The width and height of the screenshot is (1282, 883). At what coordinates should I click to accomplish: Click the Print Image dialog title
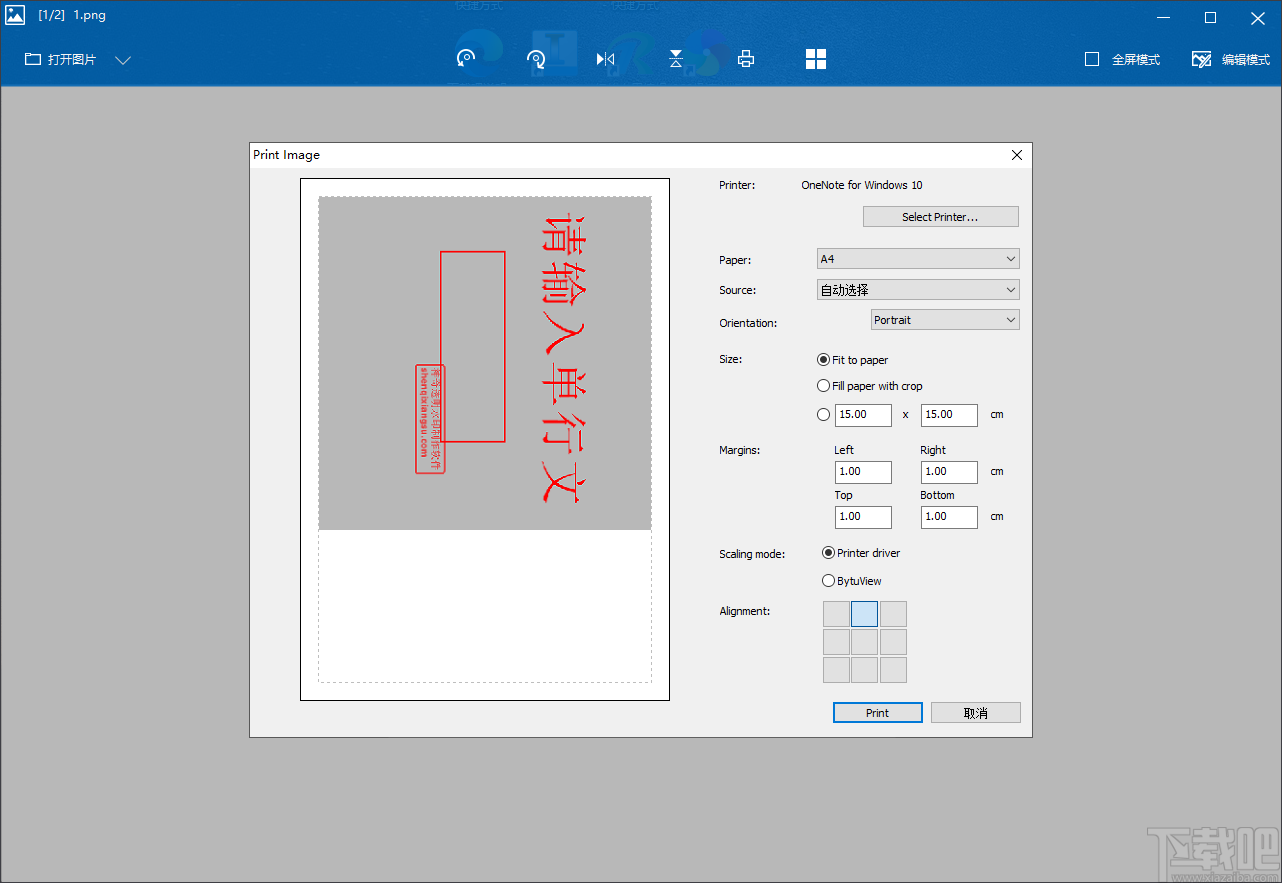click(x=287, y=155)
